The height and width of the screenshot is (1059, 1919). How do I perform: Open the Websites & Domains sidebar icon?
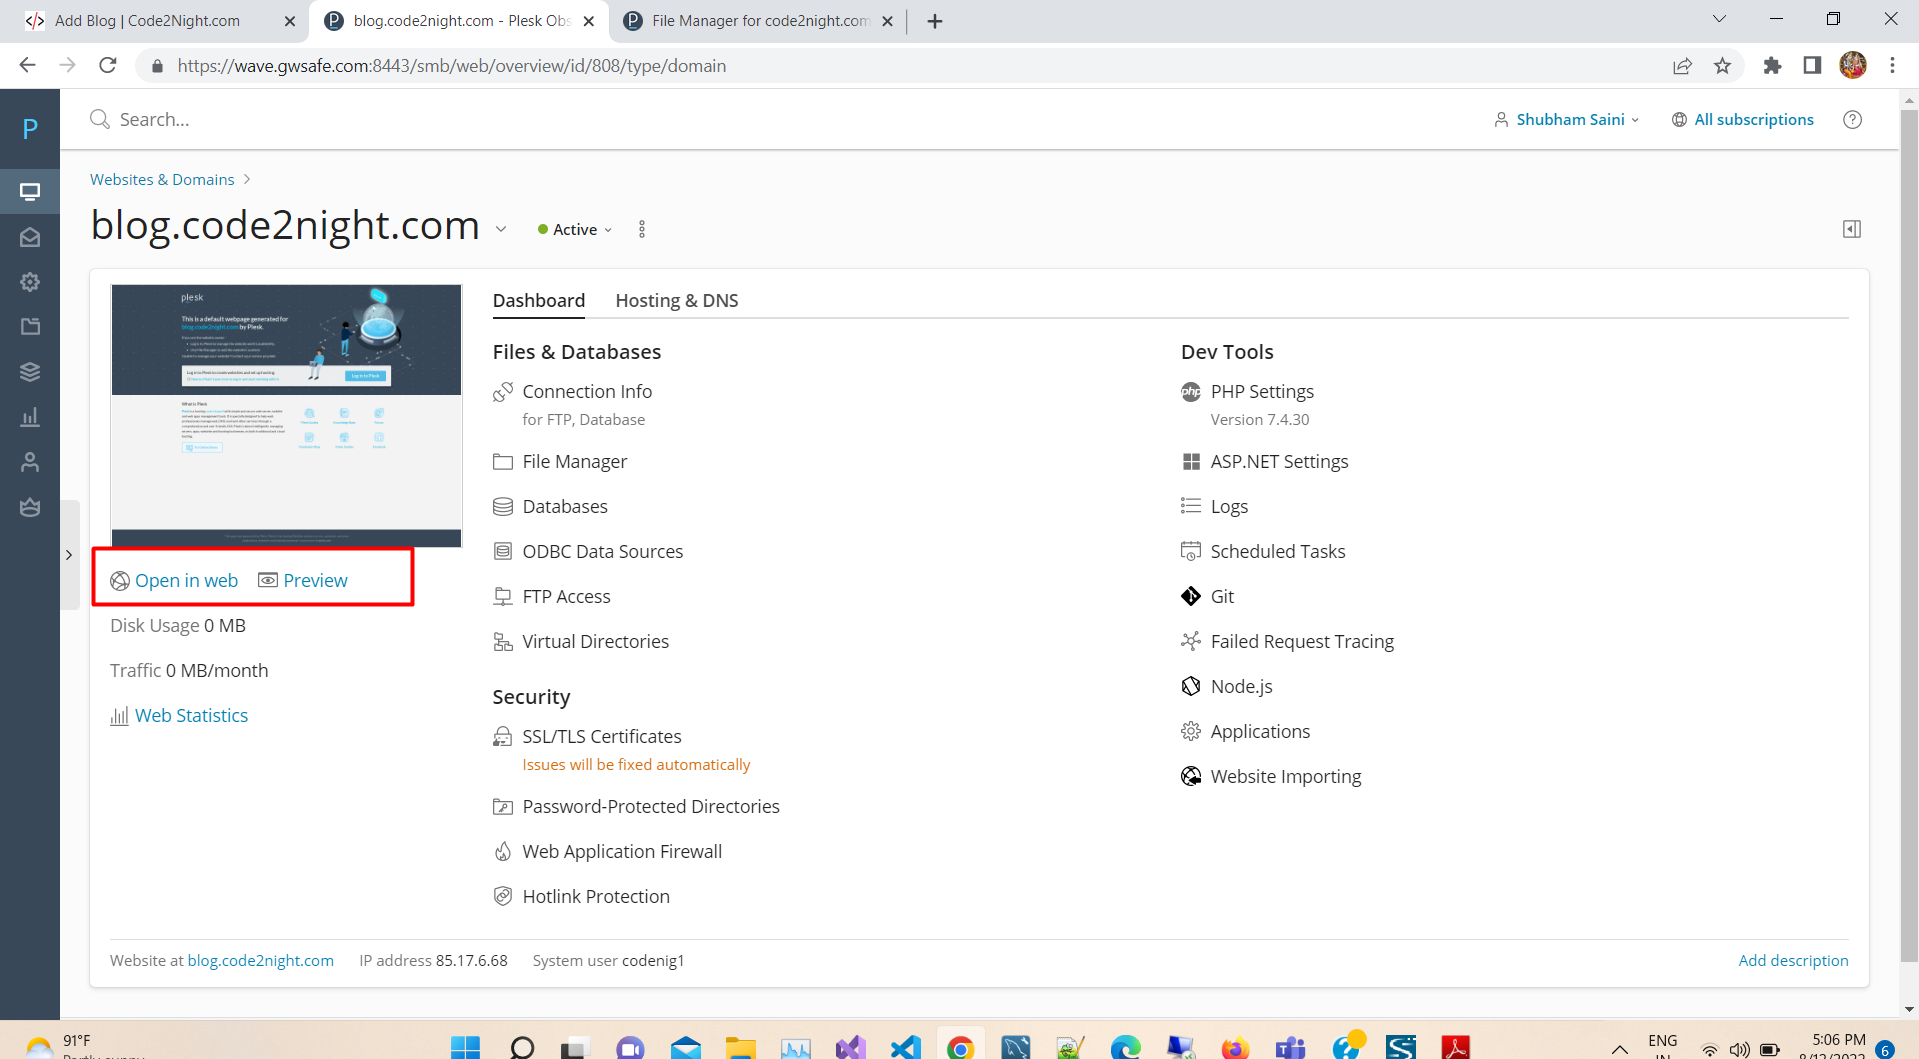click(30, 191)
